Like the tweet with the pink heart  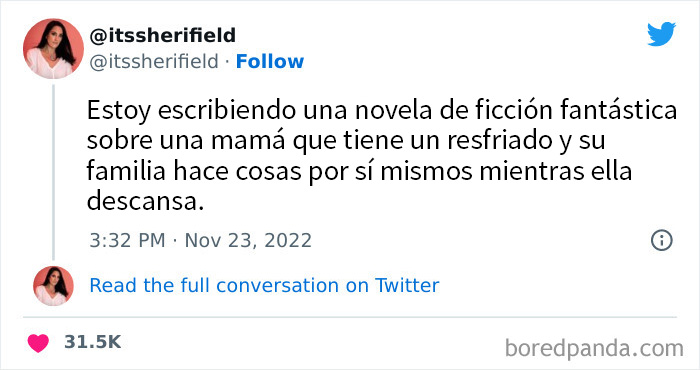click(38, 343)
